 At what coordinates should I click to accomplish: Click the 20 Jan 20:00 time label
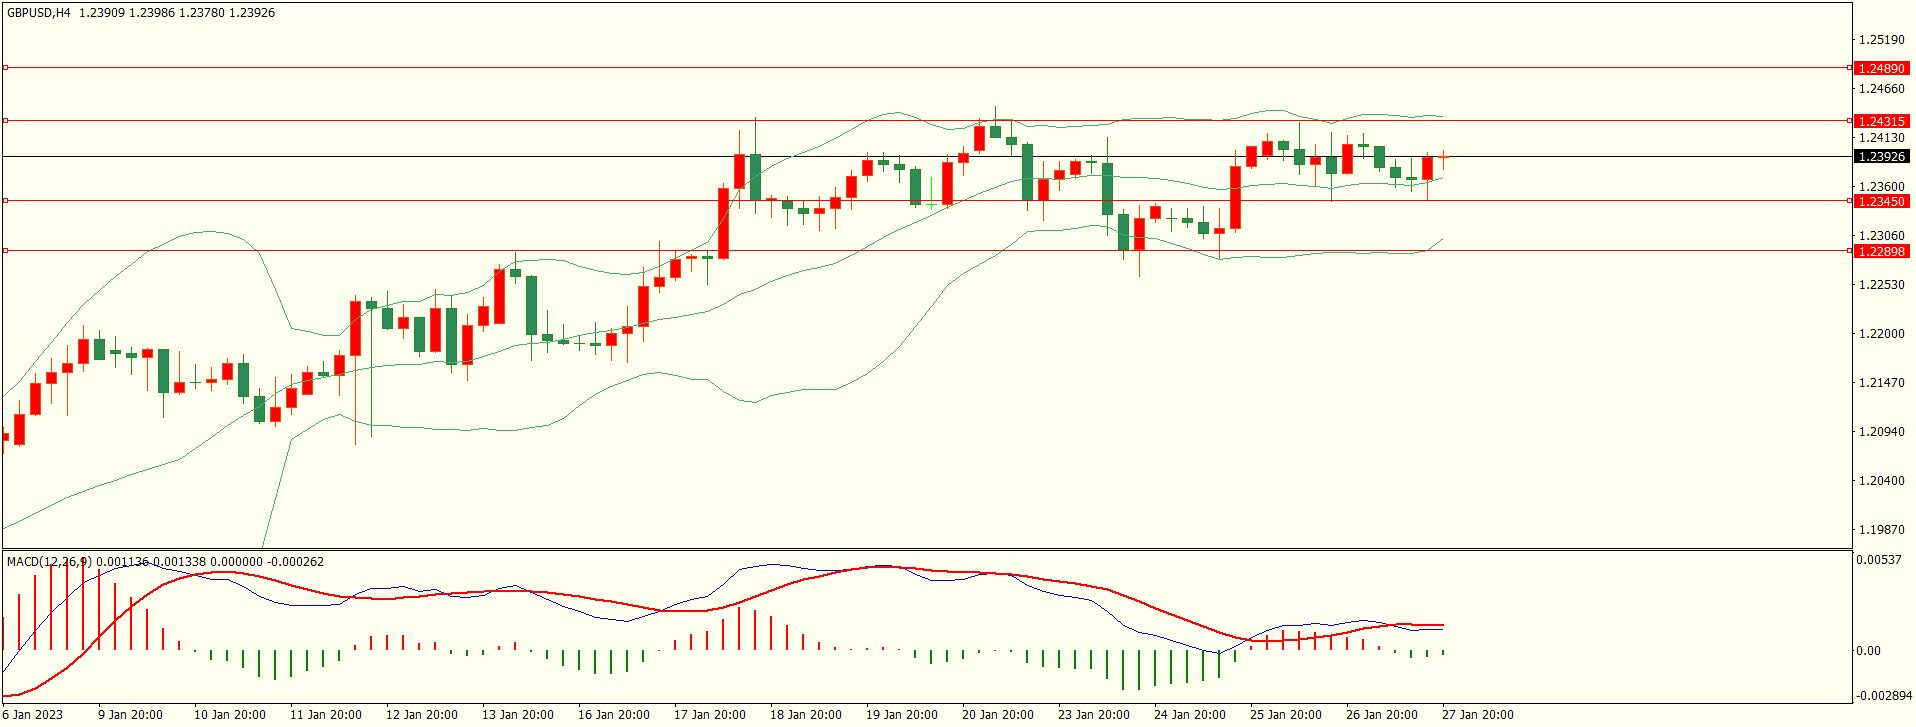998,715
